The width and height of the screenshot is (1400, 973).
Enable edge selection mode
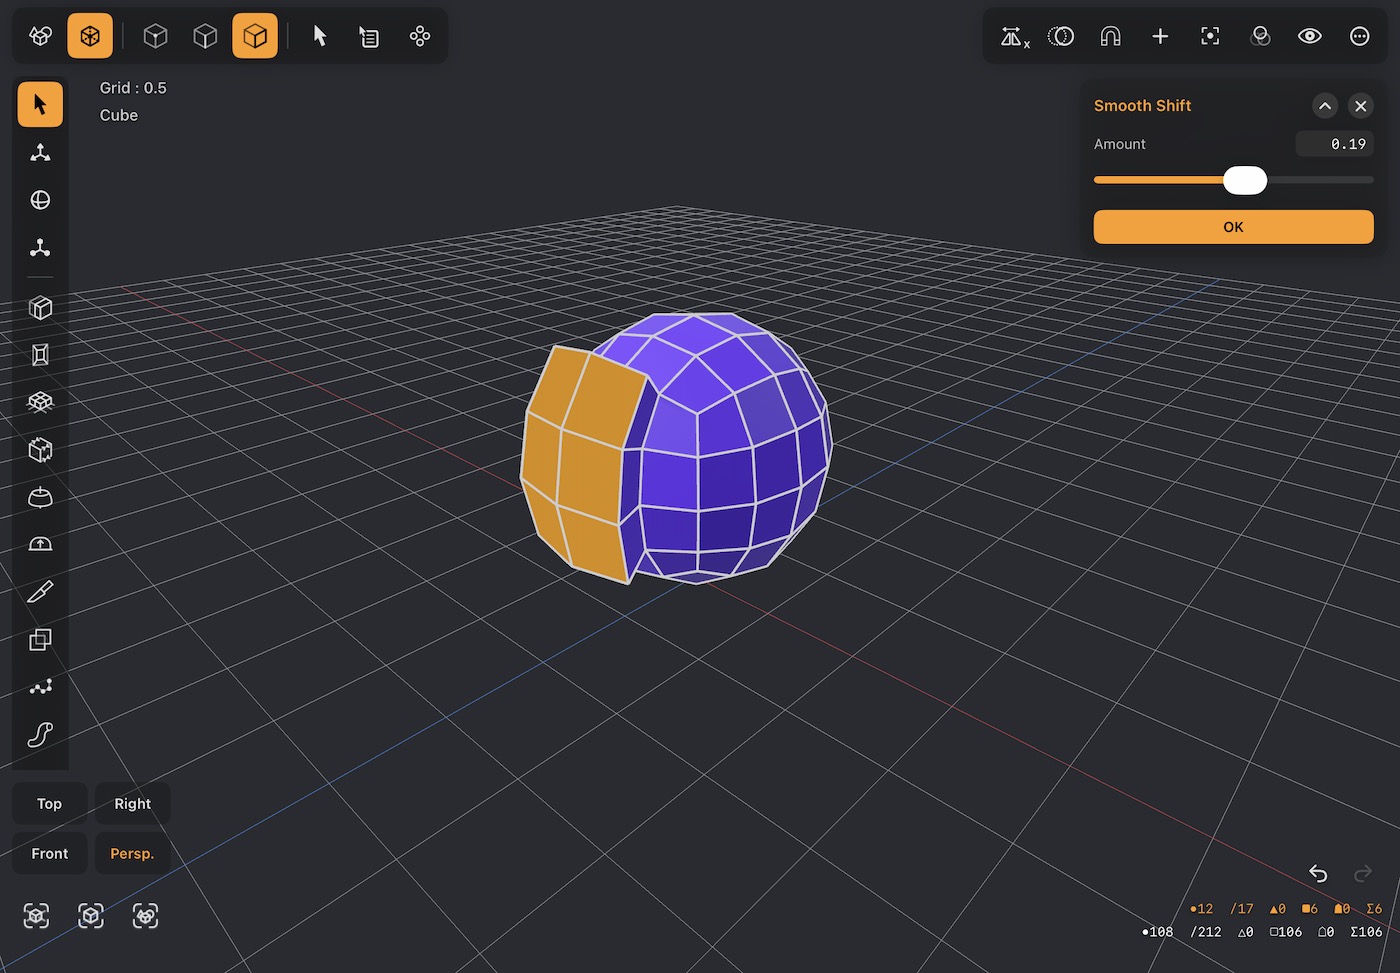coord(205,36)
